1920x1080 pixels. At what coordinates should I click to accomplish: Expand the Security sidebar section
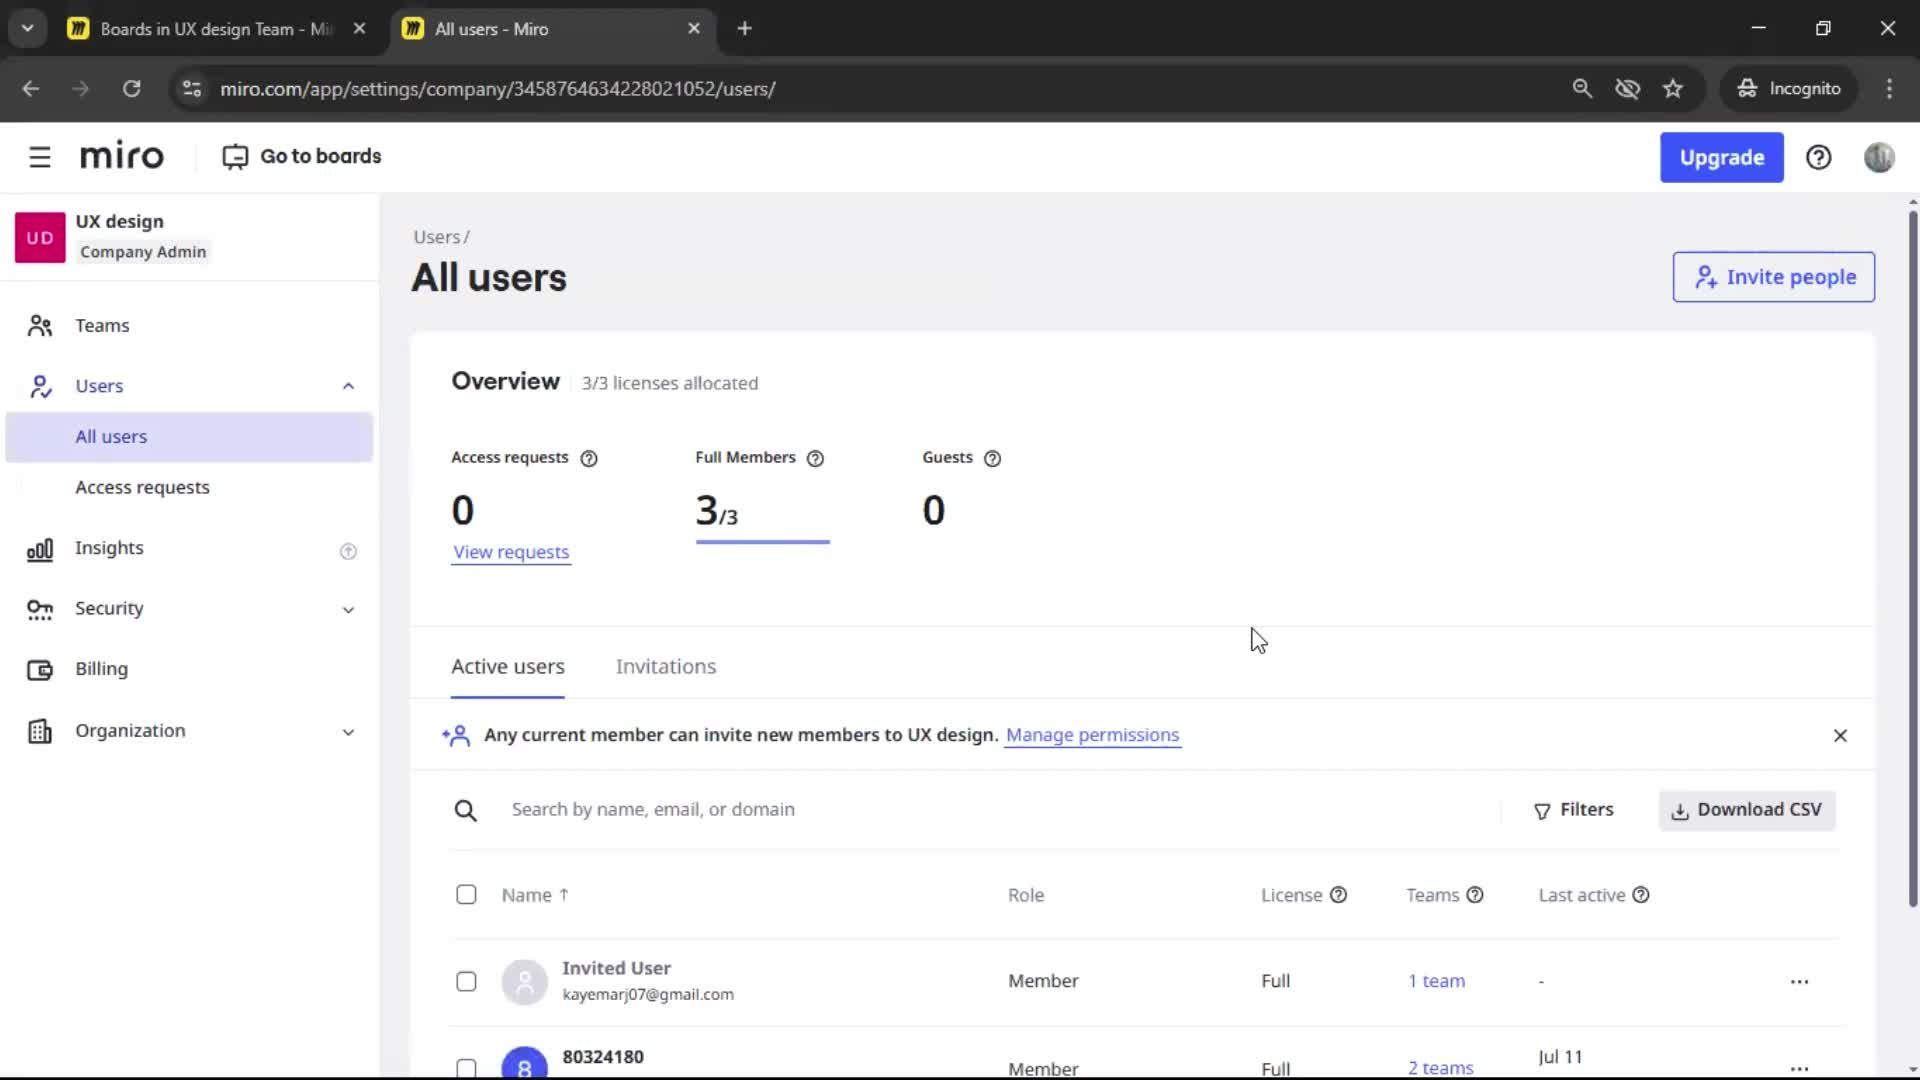pyautogui.click(x=348, y=609)
